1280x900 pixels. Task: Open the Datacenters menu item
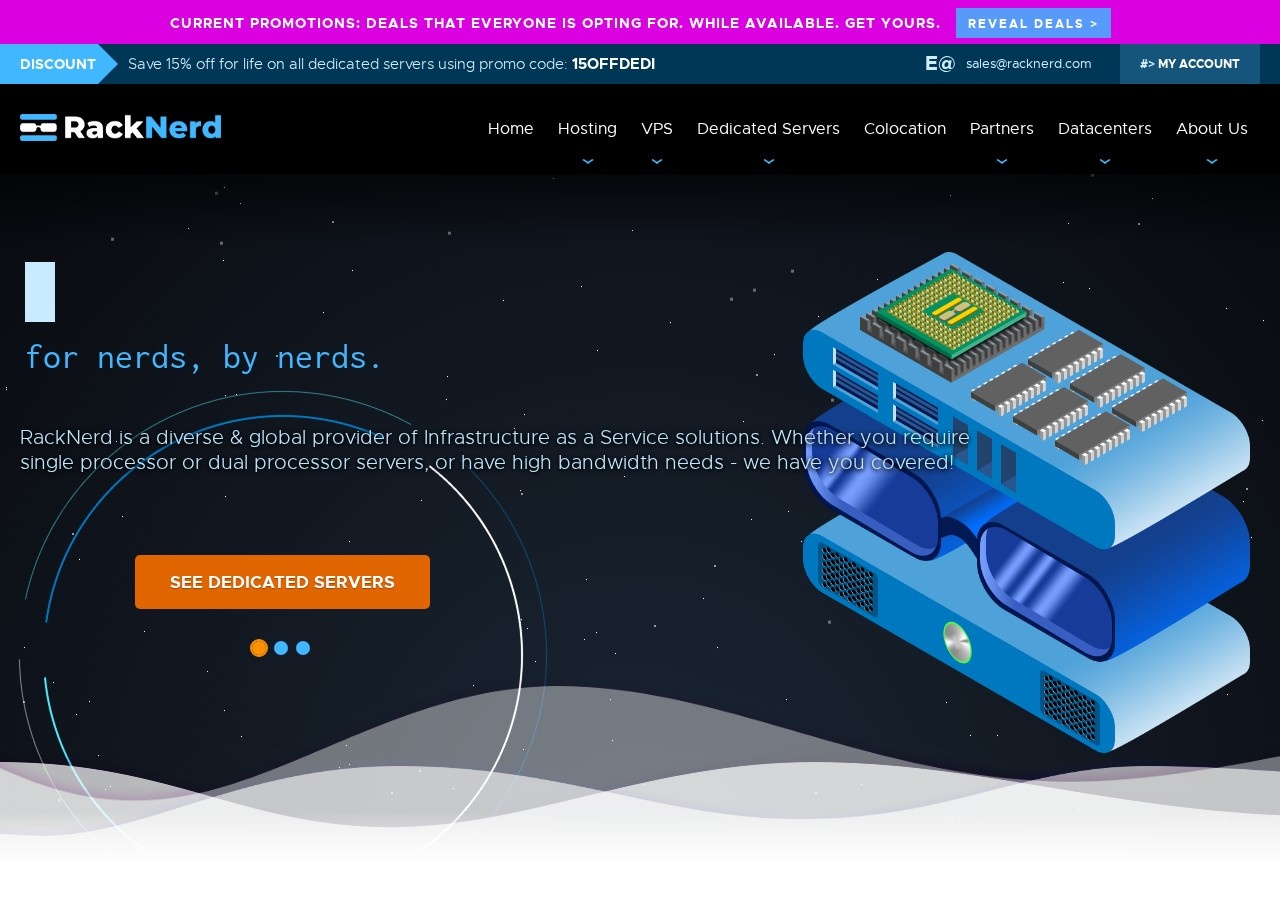coord(1105,128)
